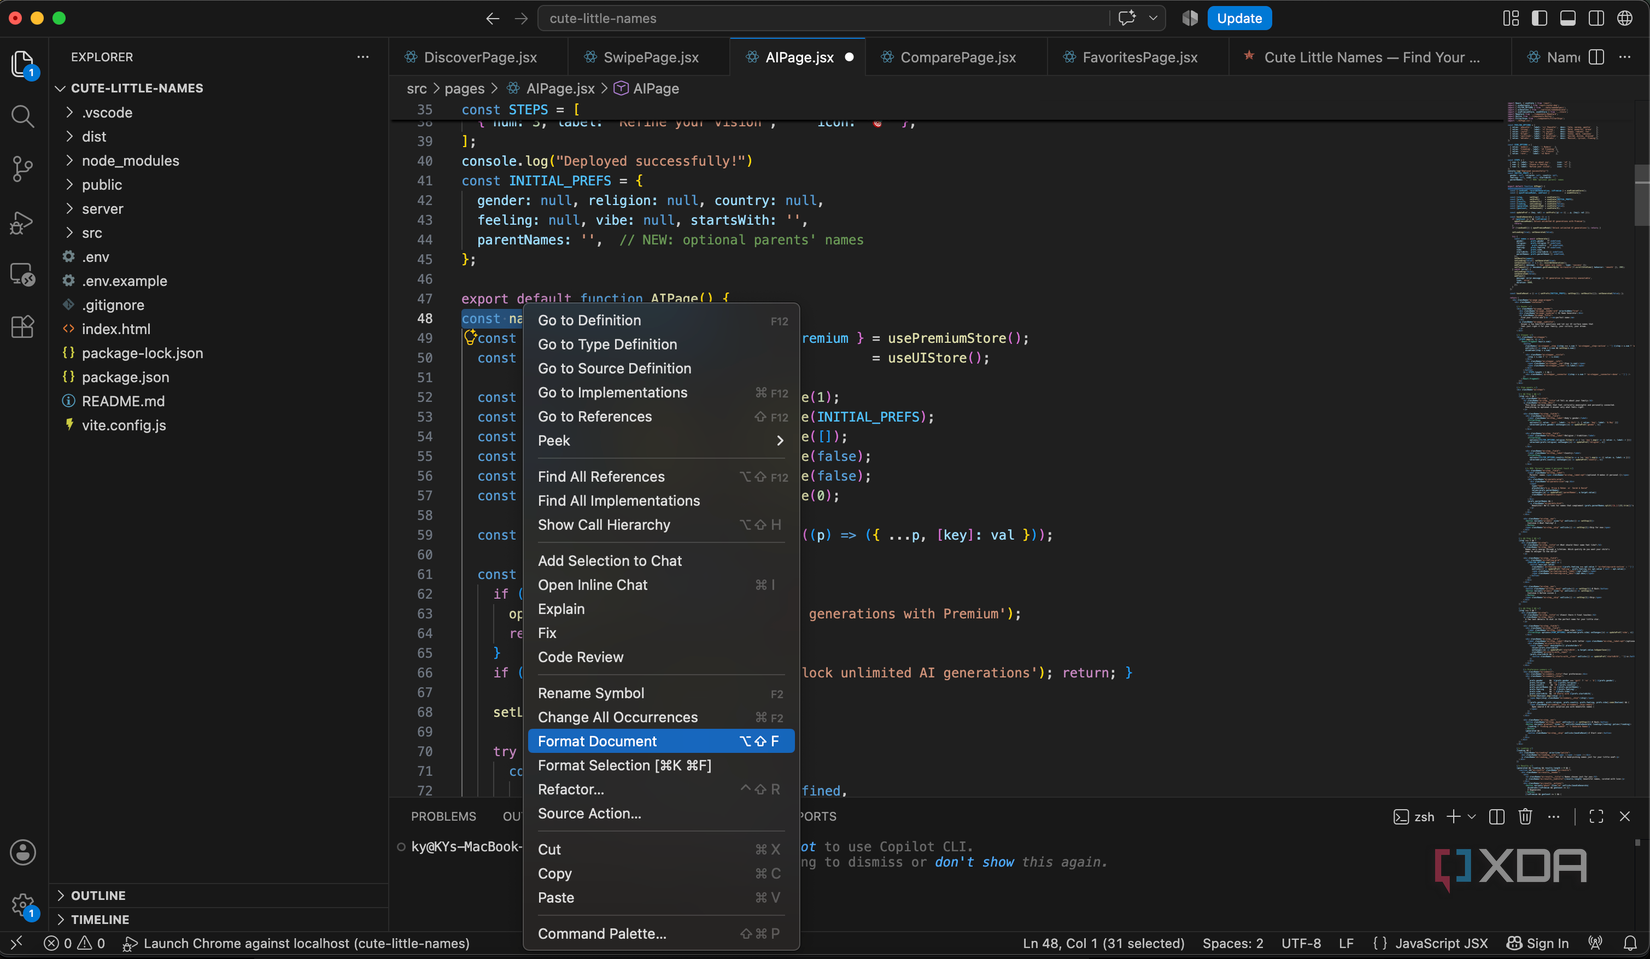1650x959 pixels.
Task: Change JavaScript JSX language mode
Action: 1441,943
